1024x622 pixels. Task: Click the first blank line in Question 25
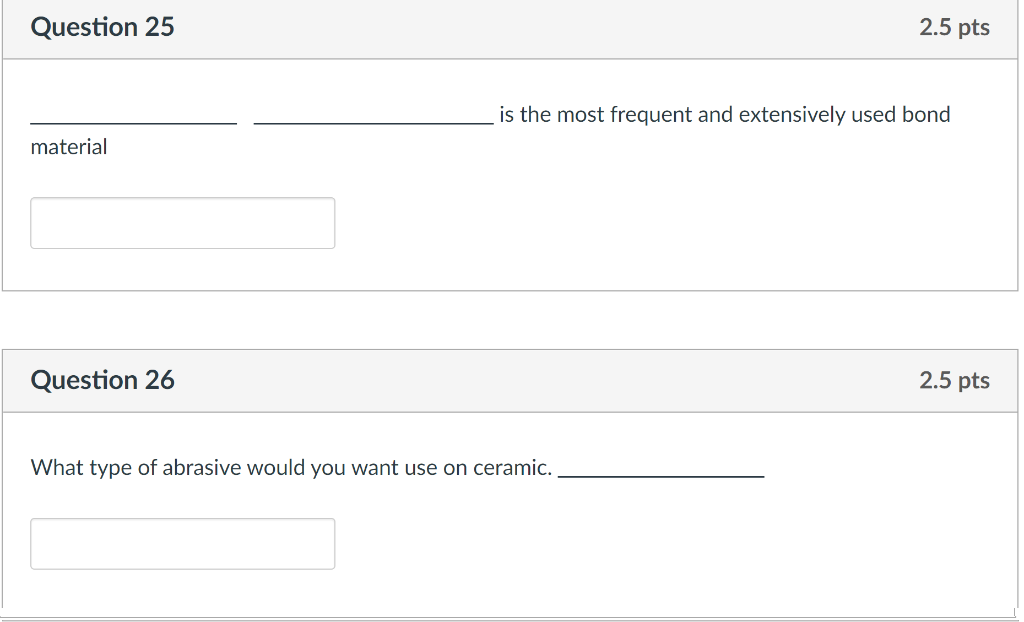(x=134, y=119)
